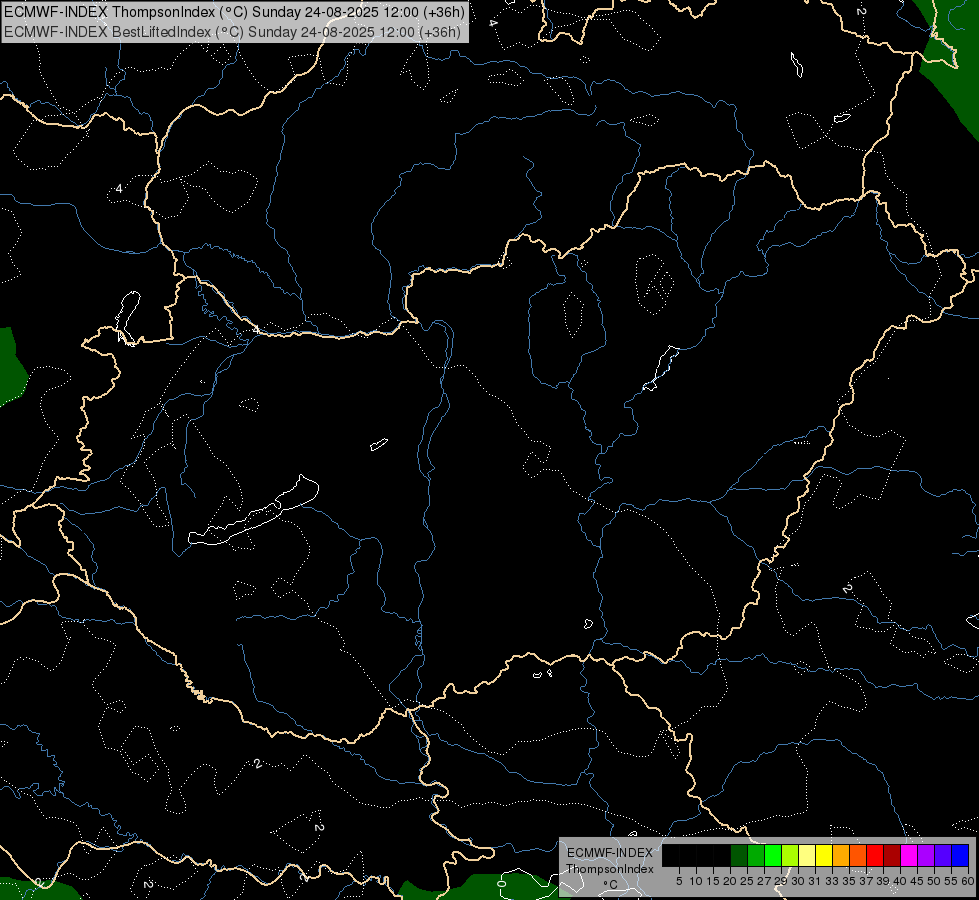979x900 pixels.
Task: Click legend scale value 45
Action: point(917,881)
